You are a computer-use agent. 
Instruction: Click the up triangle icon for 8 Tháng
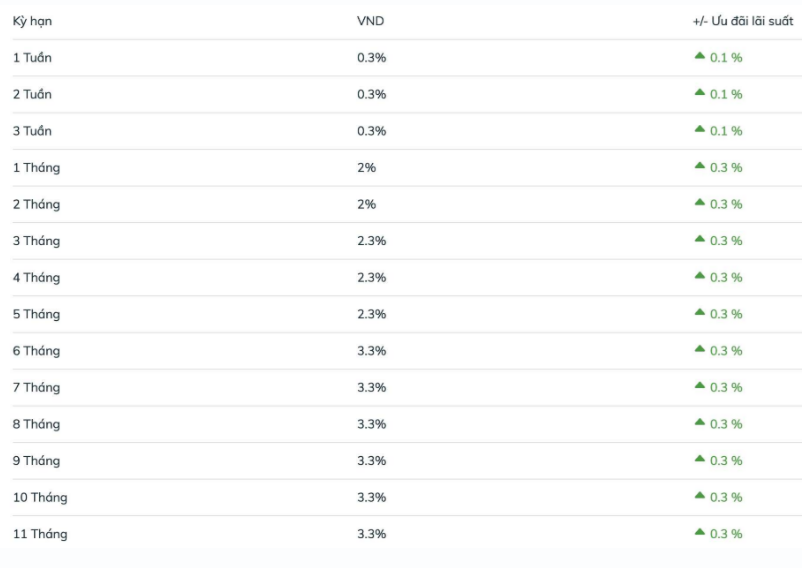(x=700, y=423)
